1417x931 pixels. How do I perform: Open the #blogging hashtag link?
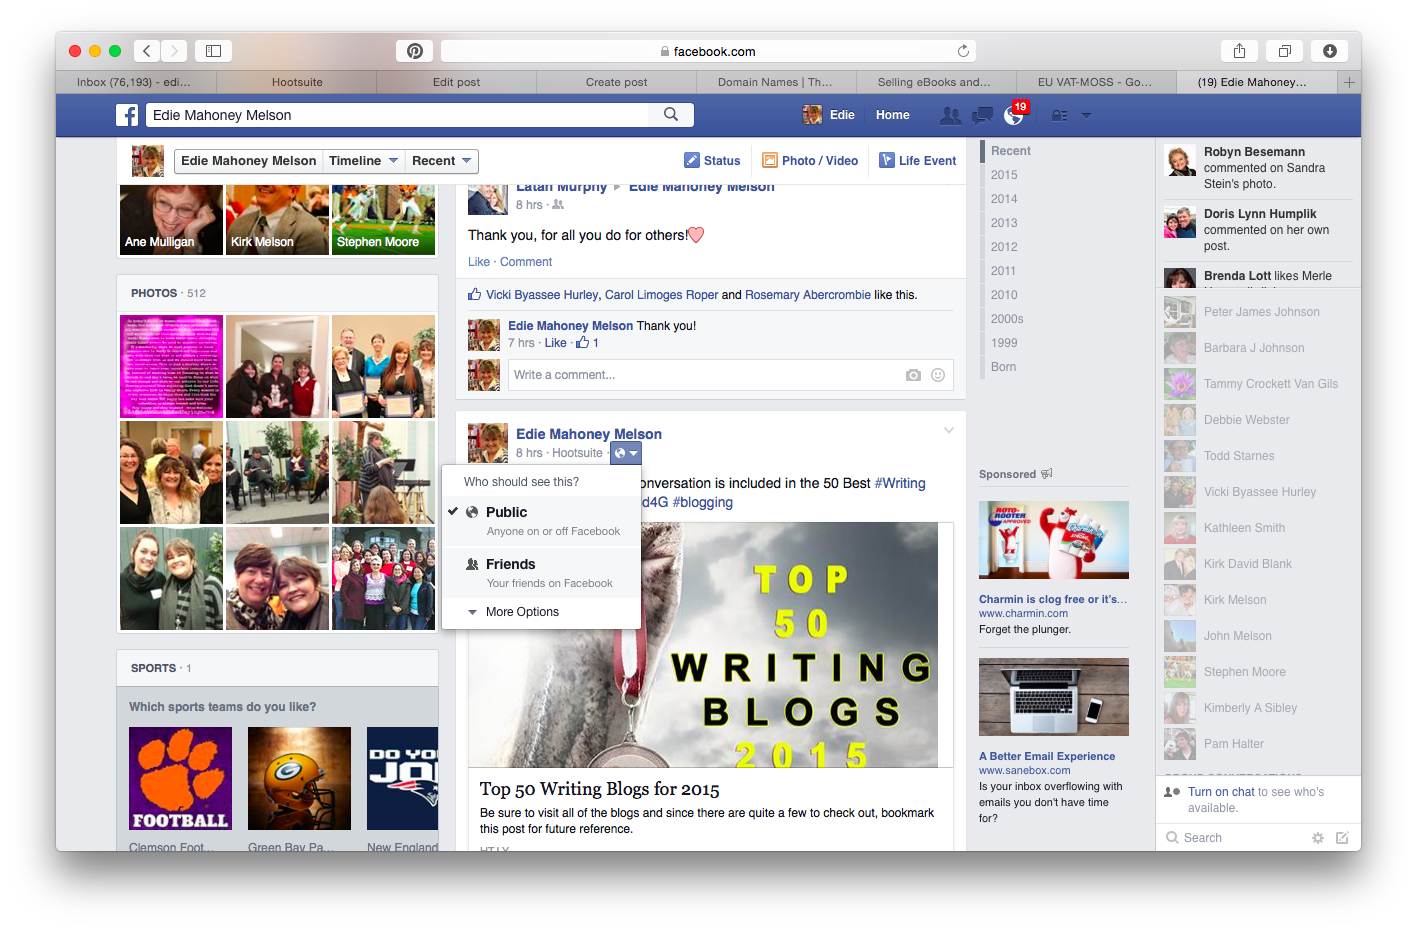pyautogui.click(x=703, y=502)
